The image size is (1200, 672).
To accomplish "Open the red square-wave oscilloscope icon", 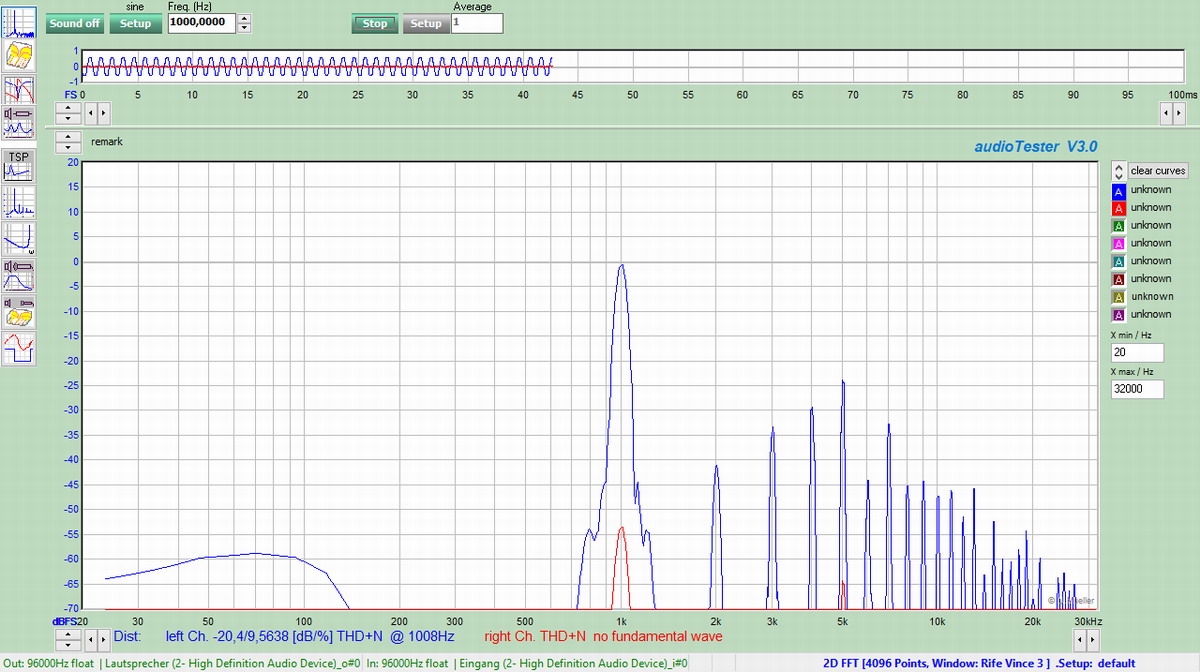I will (x=19, y=348).
